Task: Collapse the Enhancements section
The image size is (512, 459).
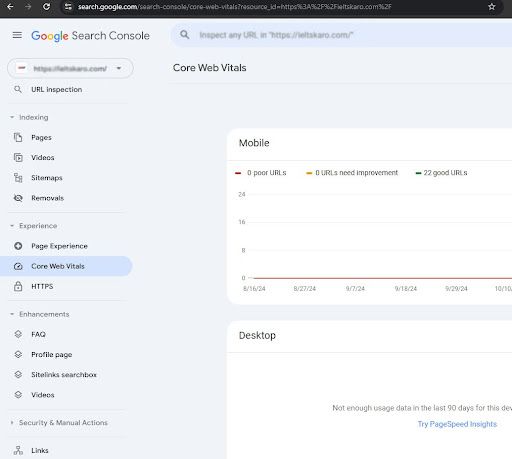Action: click(x=44, y=314)
